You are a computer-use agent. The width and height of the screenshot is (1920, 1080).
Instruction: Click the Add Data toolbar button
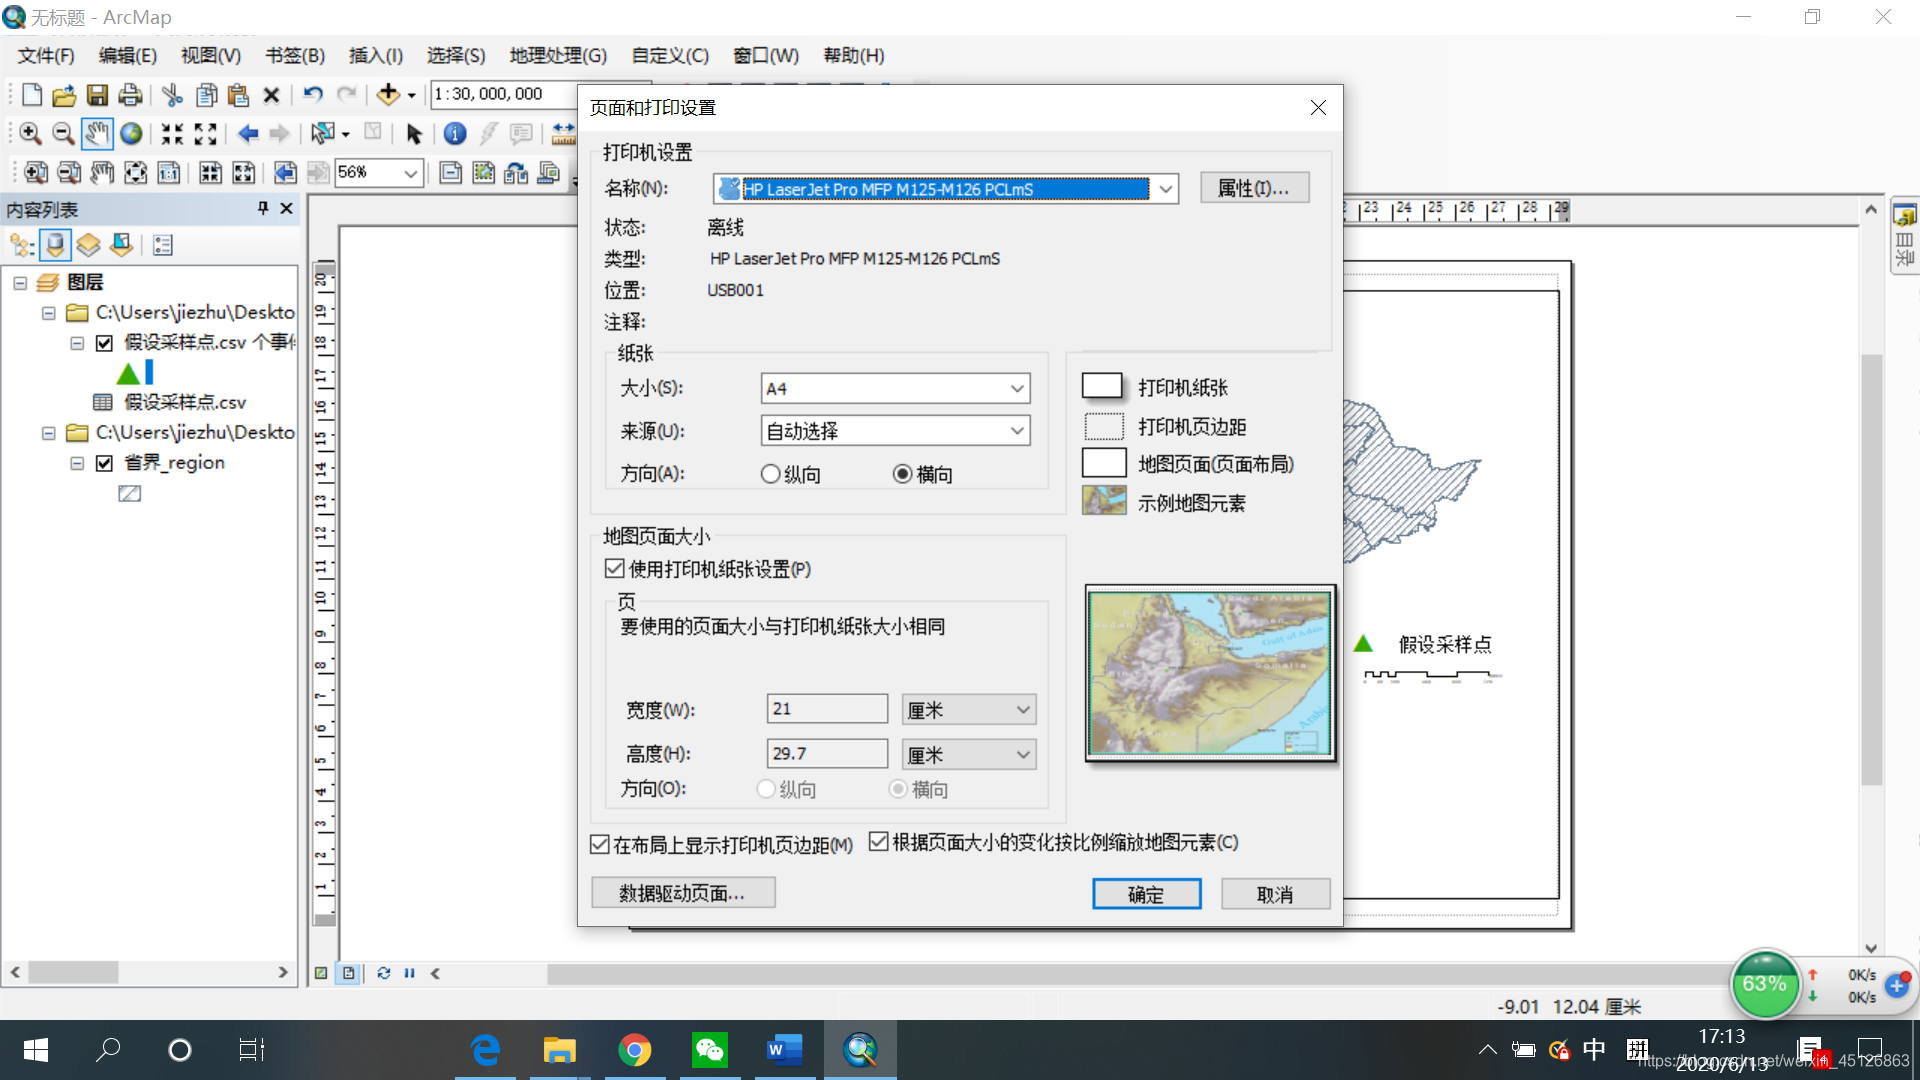[388, 94]
